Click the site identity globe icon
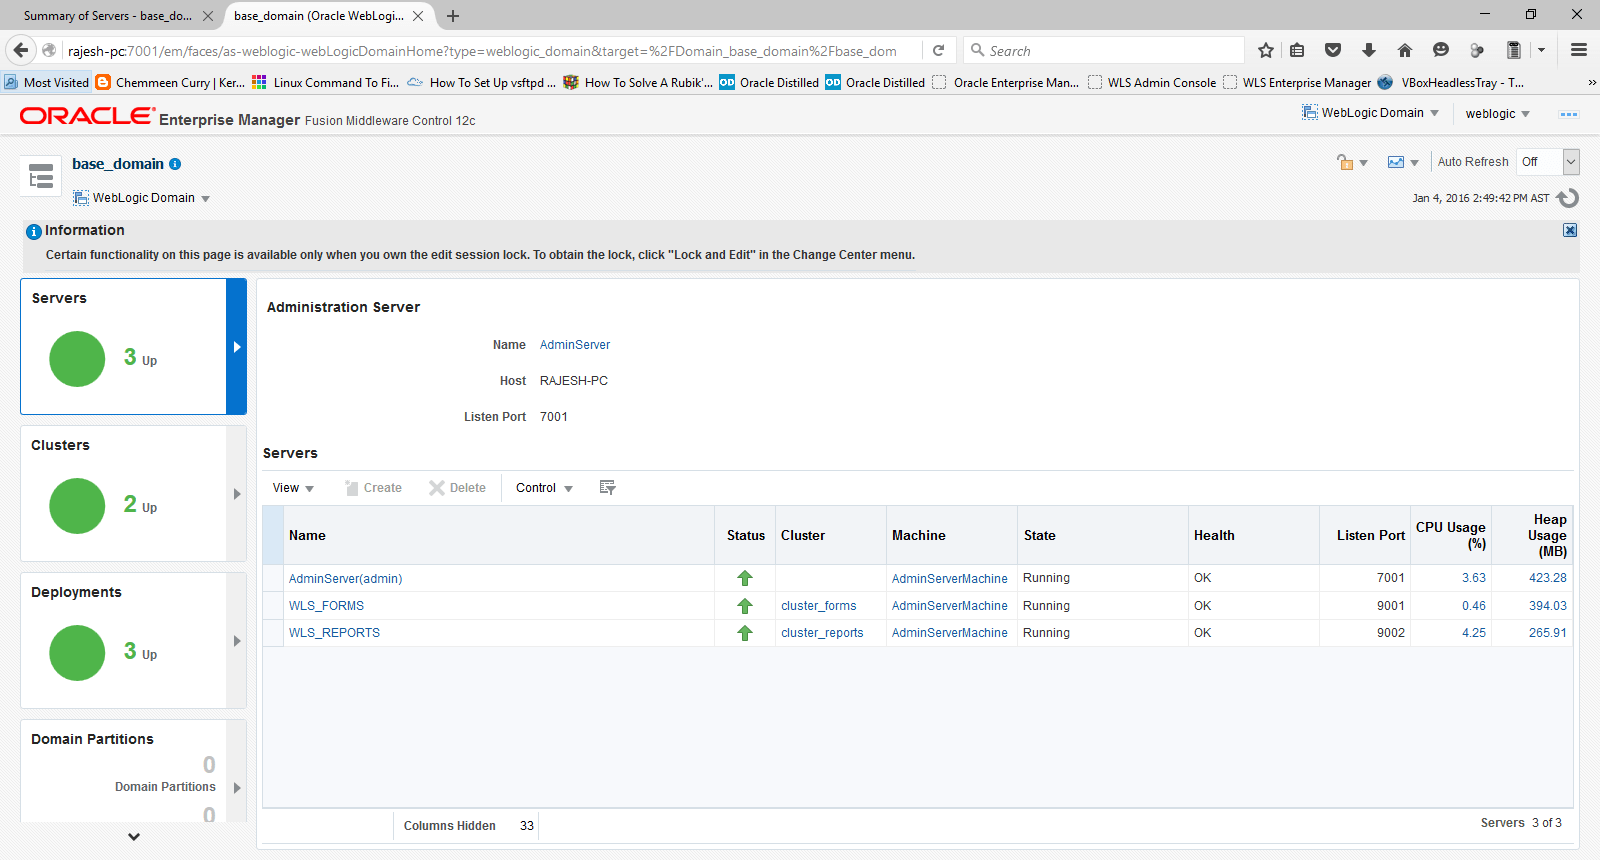Viewport: 1600px width, 860px height. (49, 50)
